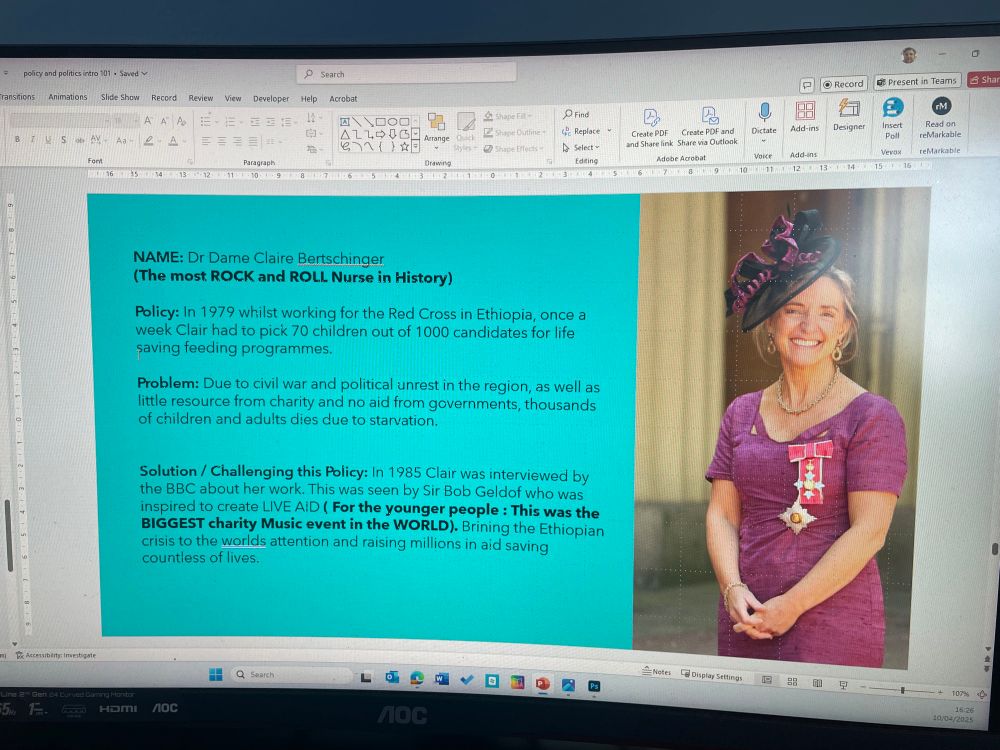Open Photoshop from the Windows taskbar

594,686
